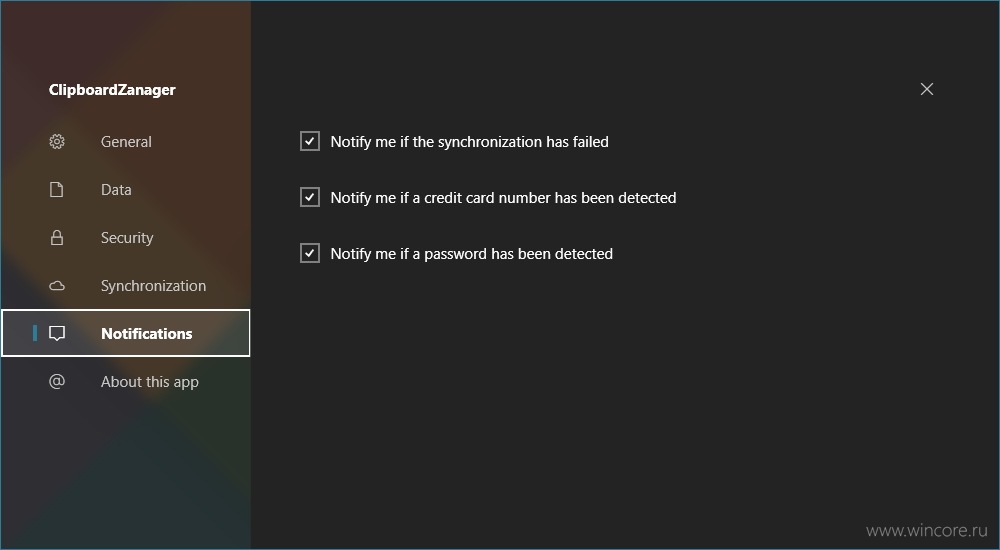Viewport: 1000px width, 550px height.
Task: Click the Synchronization cloud icon
Action: coord(57,286)
